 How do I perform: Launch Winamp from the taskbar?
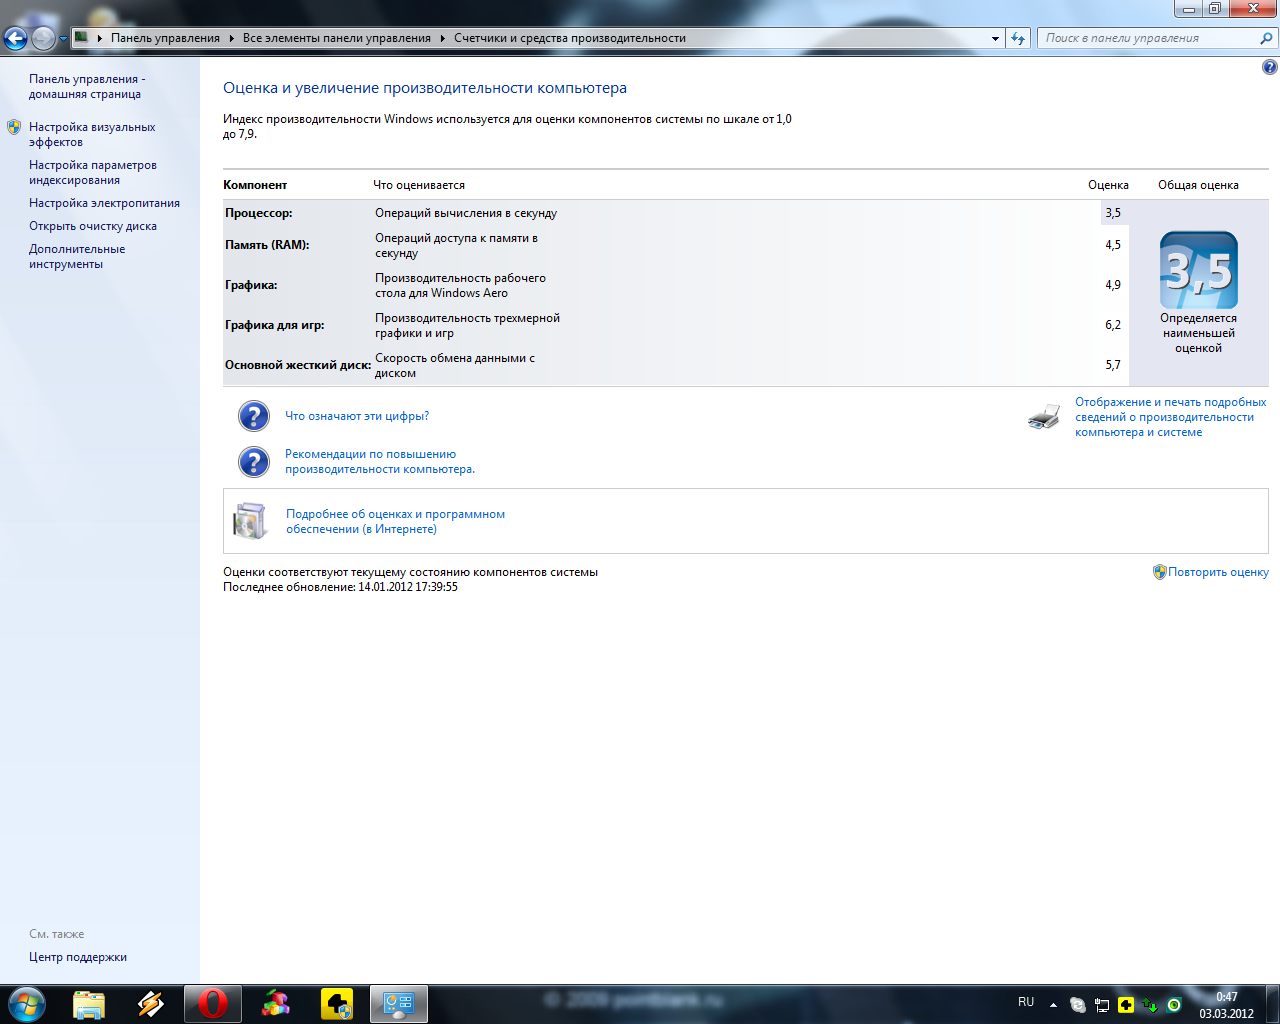[x=151, y=1004]
